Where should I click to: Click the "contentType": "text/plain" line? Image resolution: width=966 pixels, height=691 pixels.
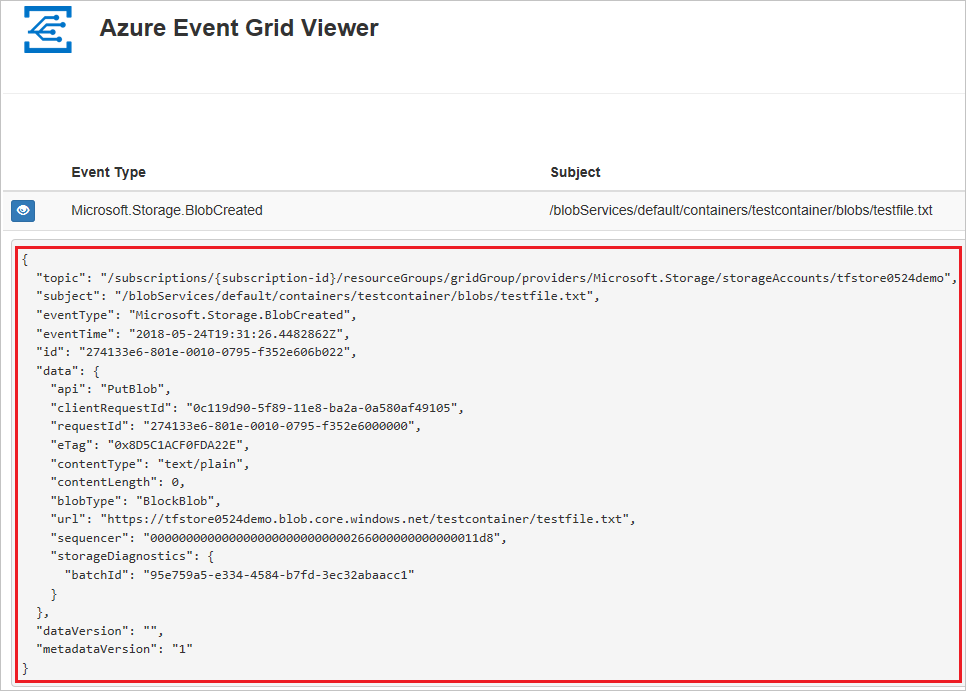pyautogui.click(x=150, y=464)
